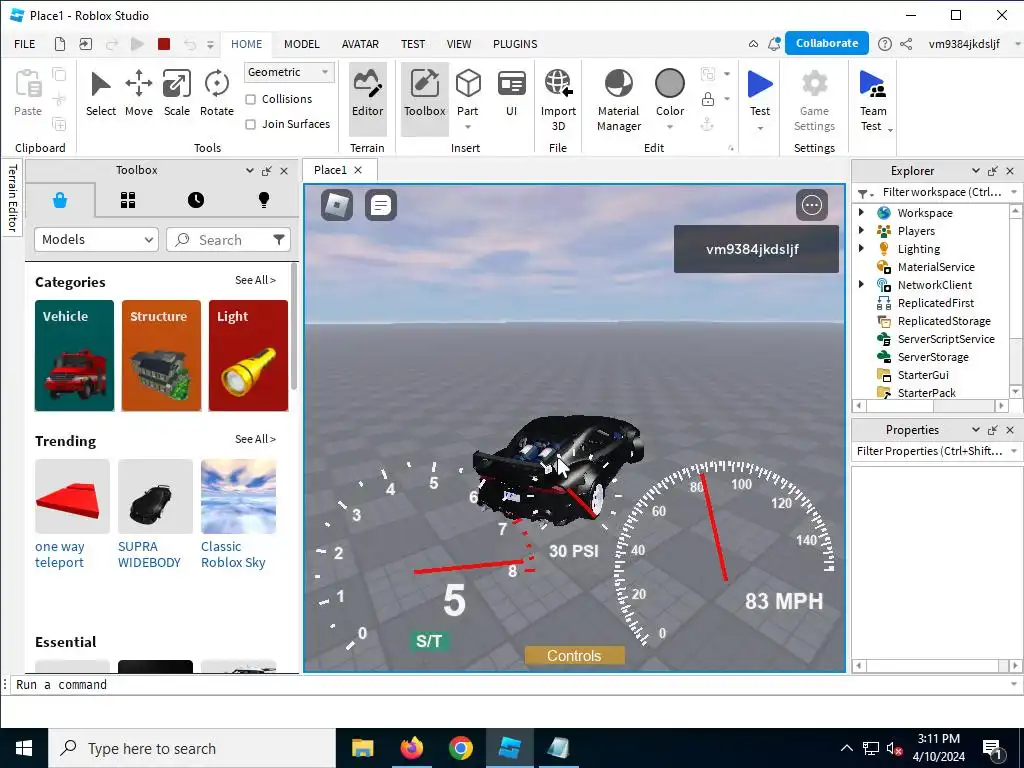Click the three-dots menu in viewport
This screenshot has width=1024, height=768.
(812, 205)
